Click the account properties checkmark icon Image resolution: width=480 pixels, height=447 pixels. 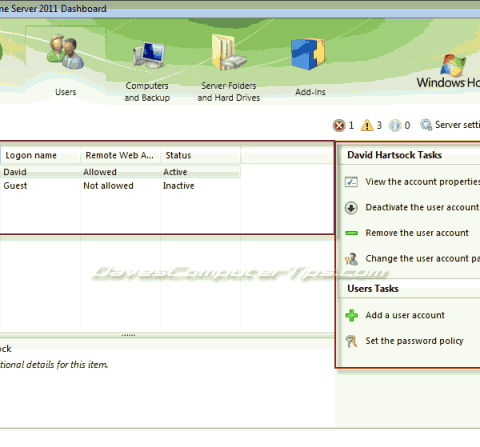click(351, 182)
